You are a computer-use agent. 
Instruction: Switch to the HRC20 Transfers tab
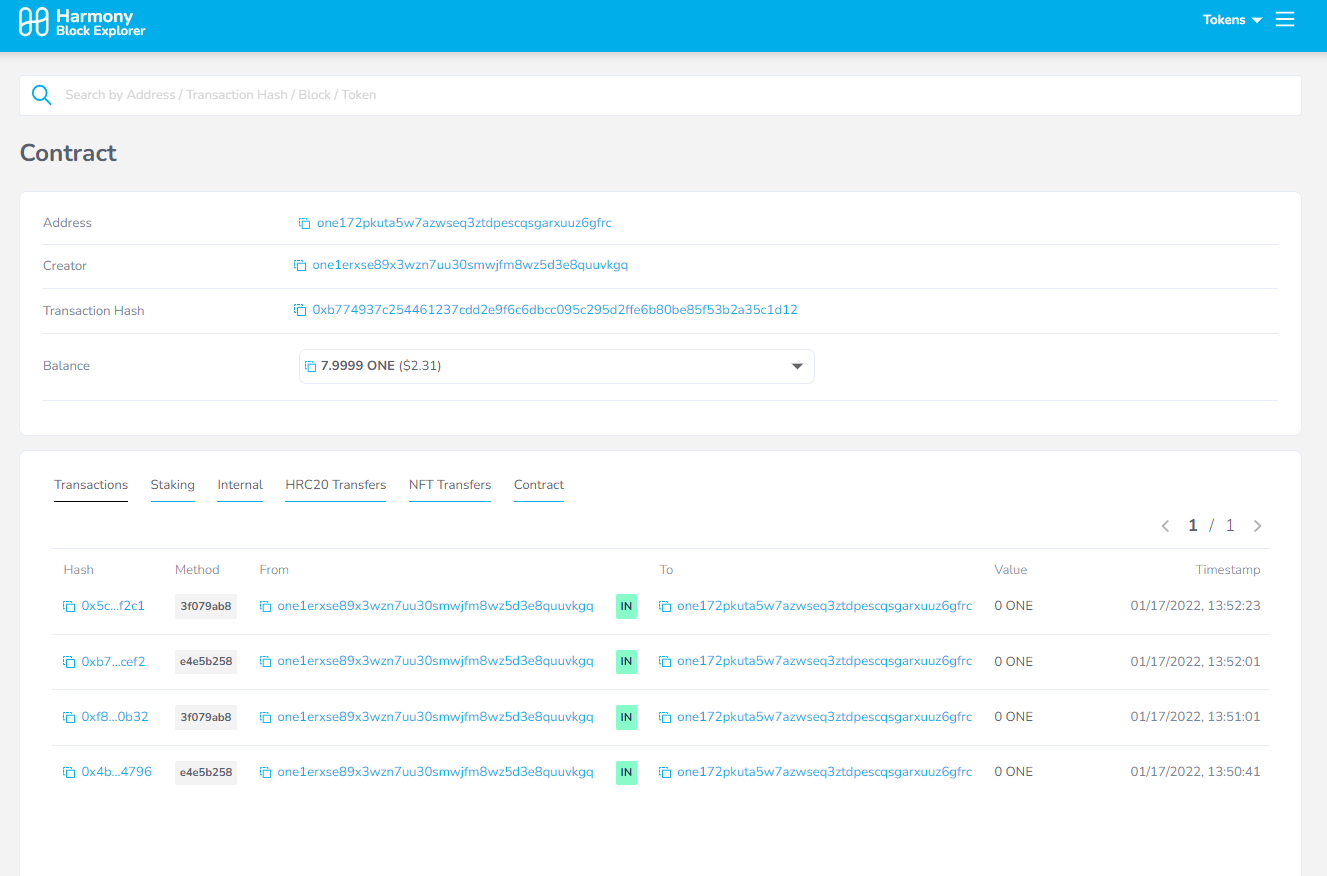click(335, 485)
